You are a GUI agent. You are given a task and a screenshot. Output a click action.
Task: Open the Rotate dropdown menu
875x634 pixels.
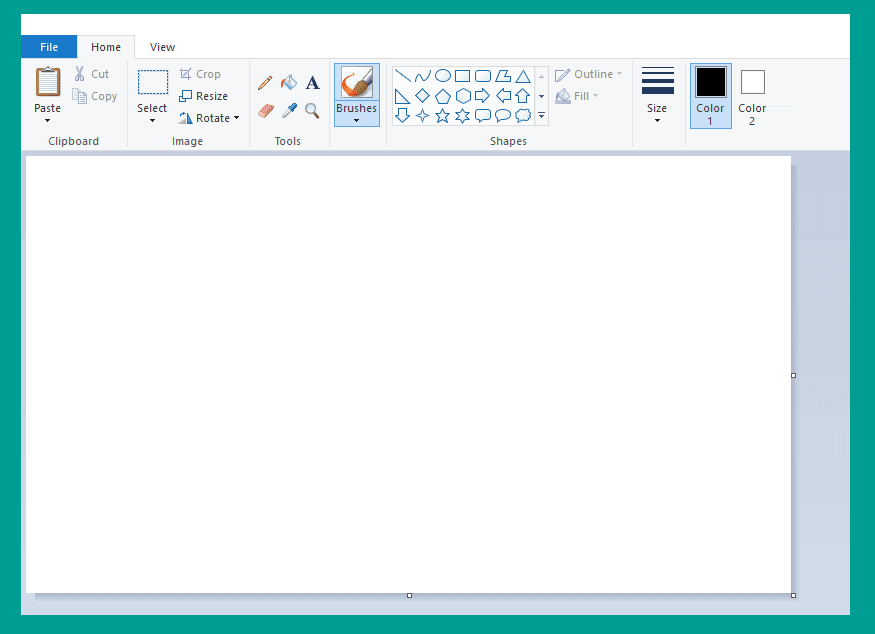[x=237, y=118]
